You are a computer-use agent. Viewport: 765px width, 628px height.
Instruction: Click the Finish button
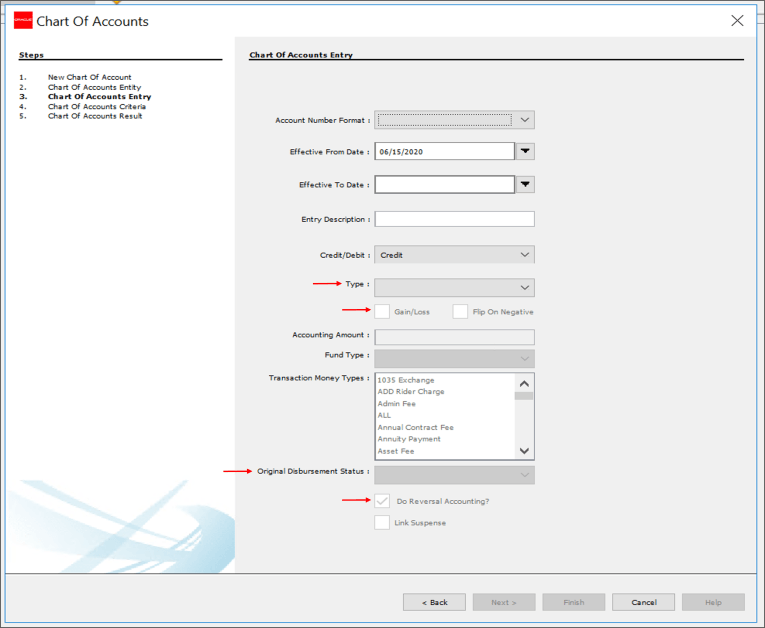pyautogui.click(x=574, y=602)
